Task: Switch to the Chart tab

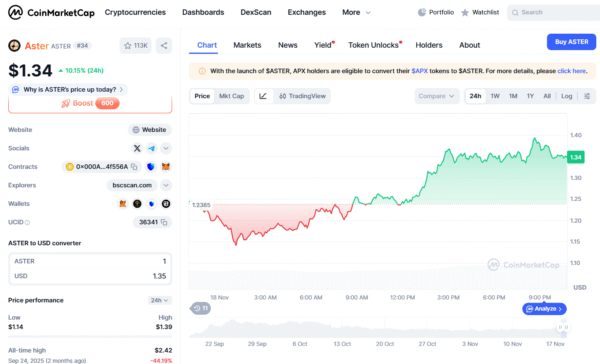Action: click(x=207, y=45)
